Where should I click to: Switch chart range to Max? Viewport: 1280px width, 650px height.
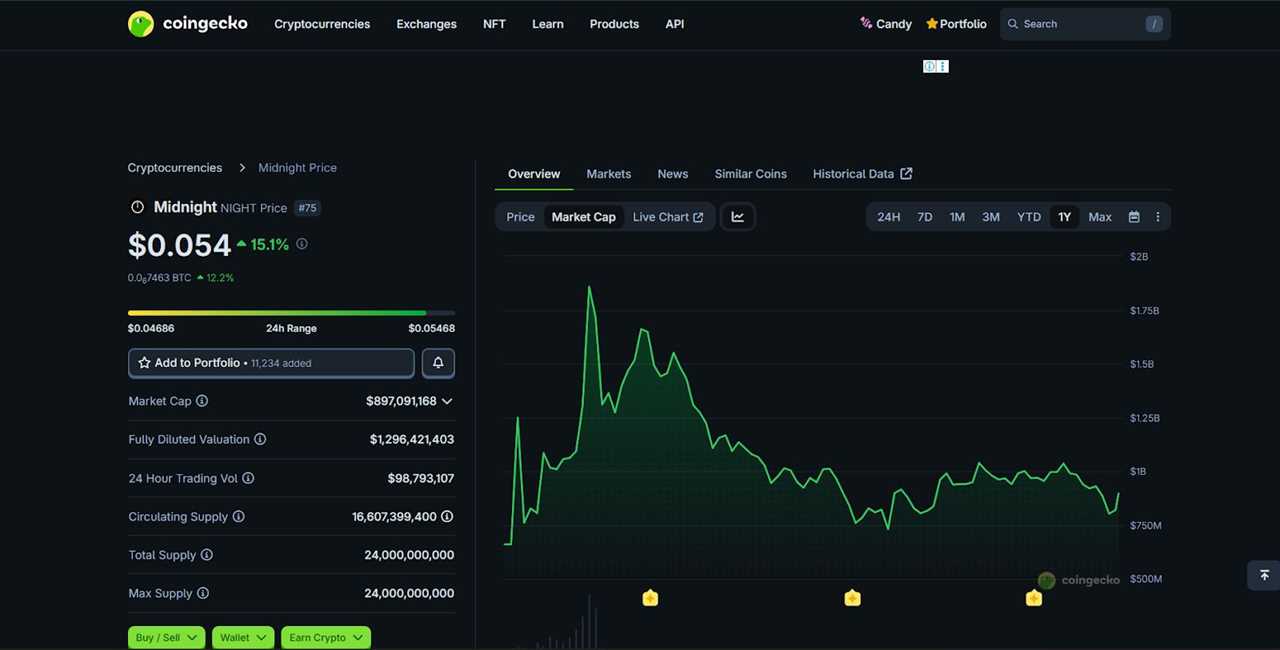pyautogui.click(x=1099, y=216)
